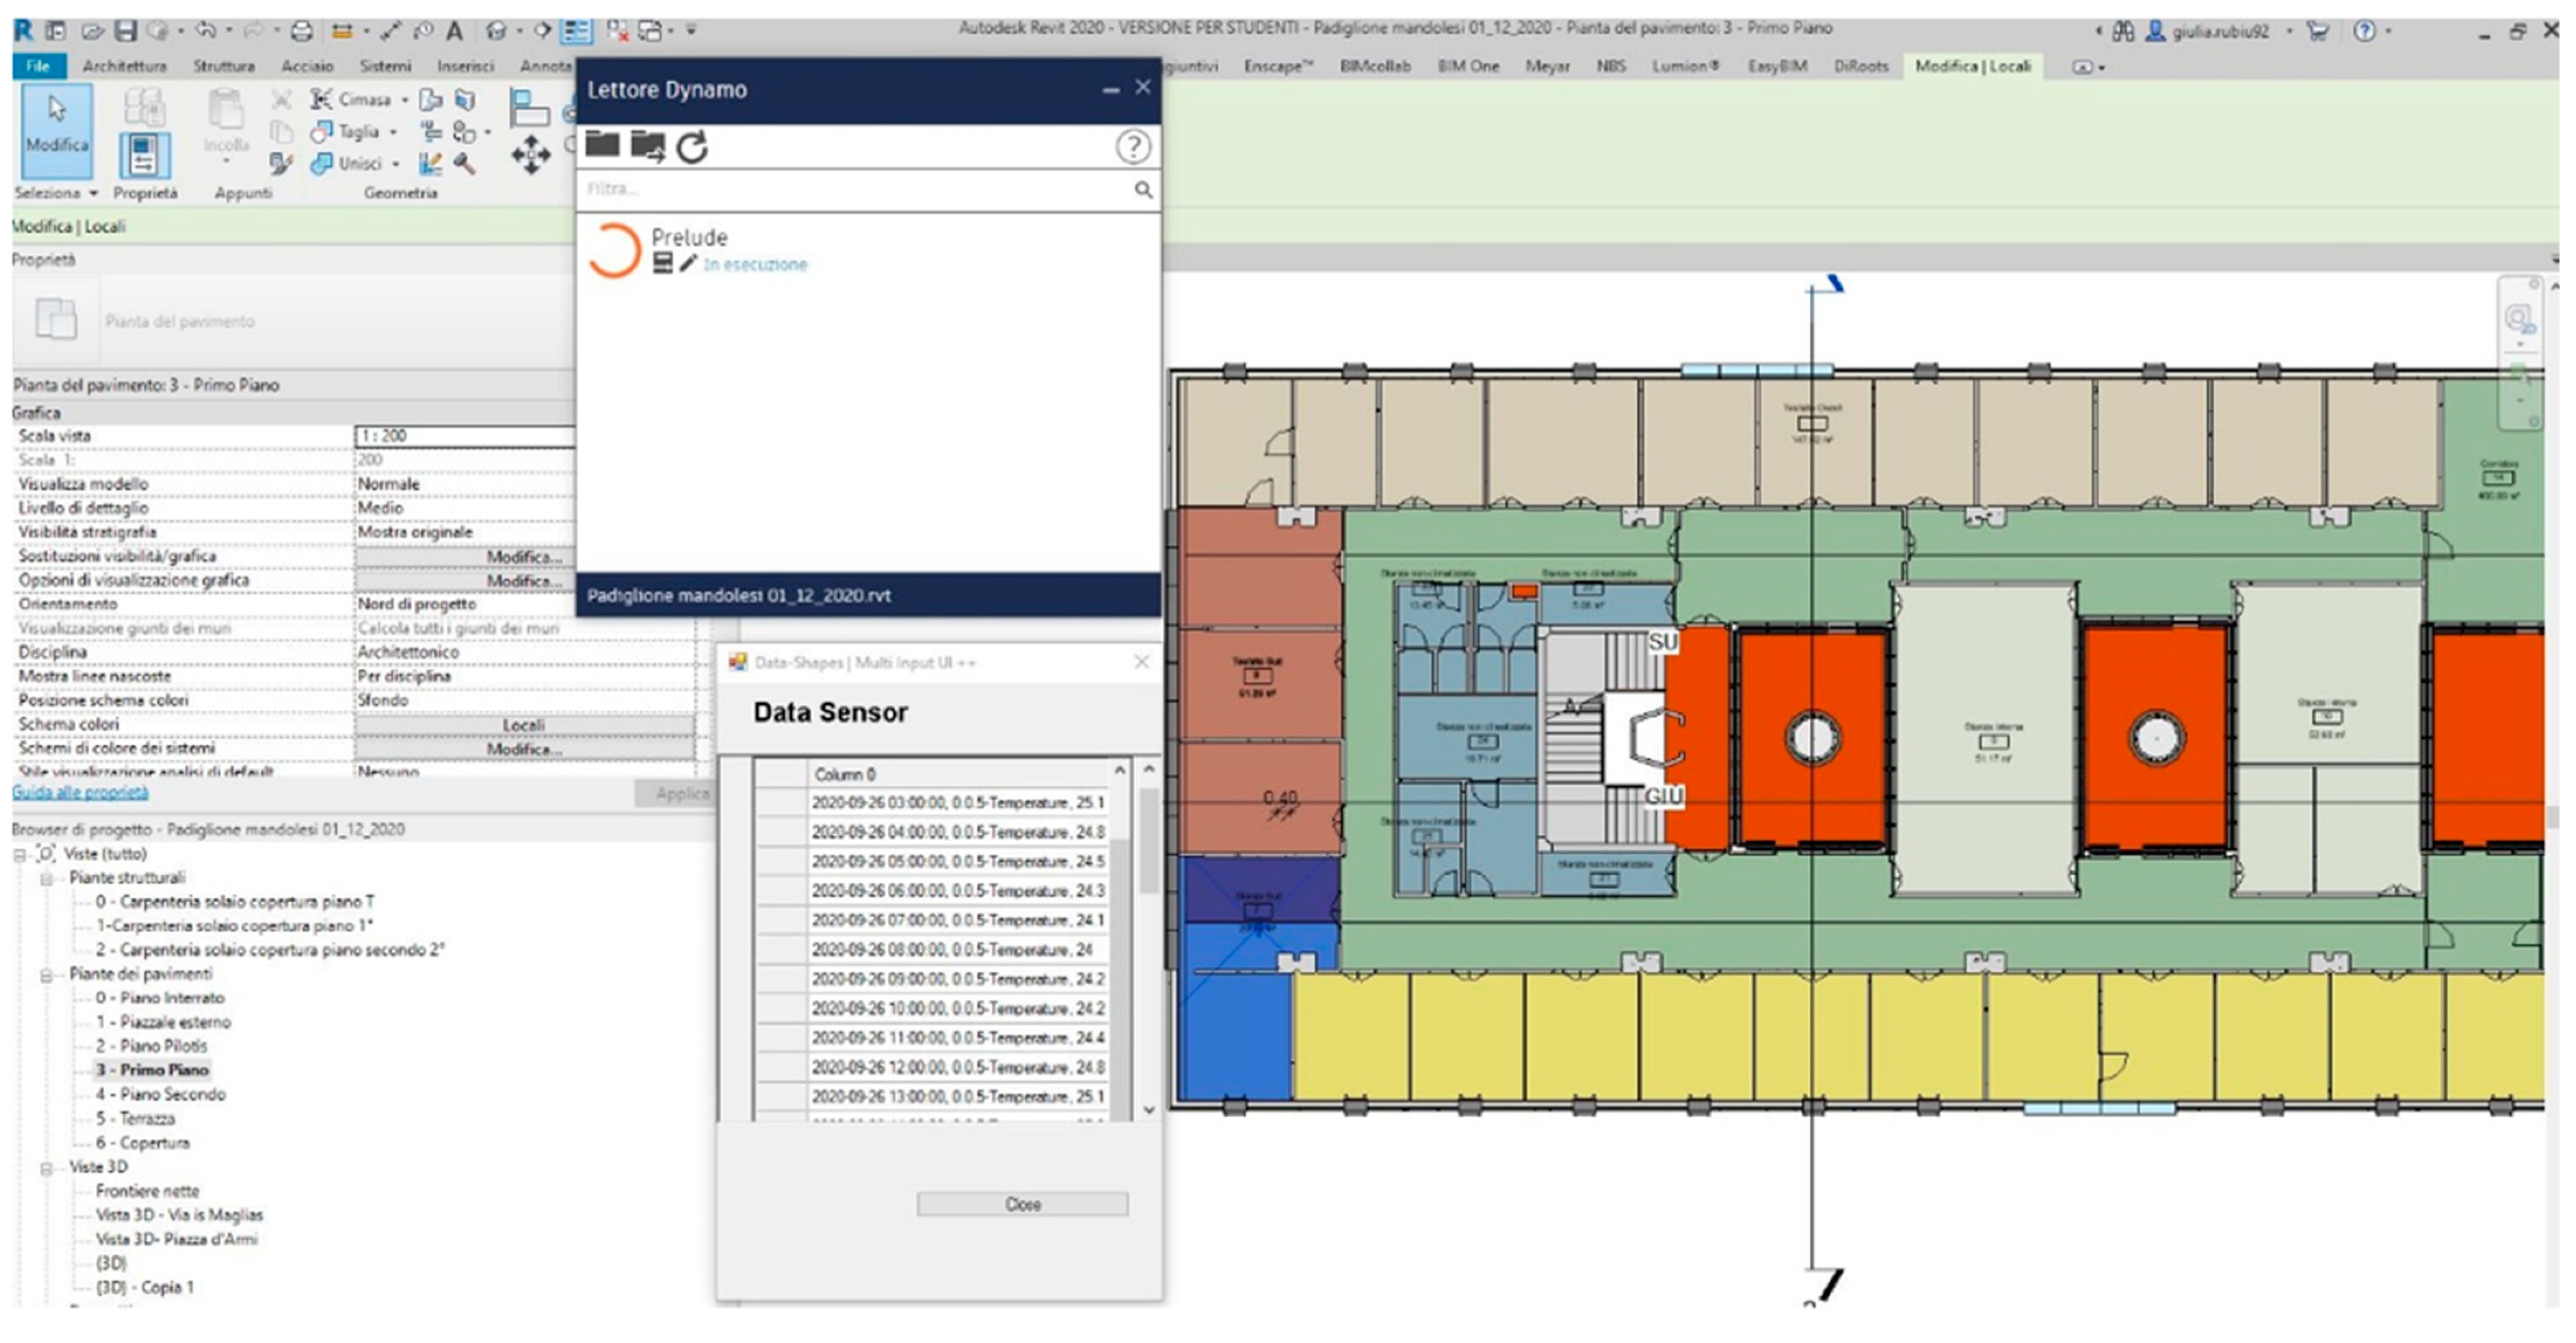This screenshot has height=1343, width=2576.
Task: Click the pencil edit icon under Prelude
Action: [687, 264]
